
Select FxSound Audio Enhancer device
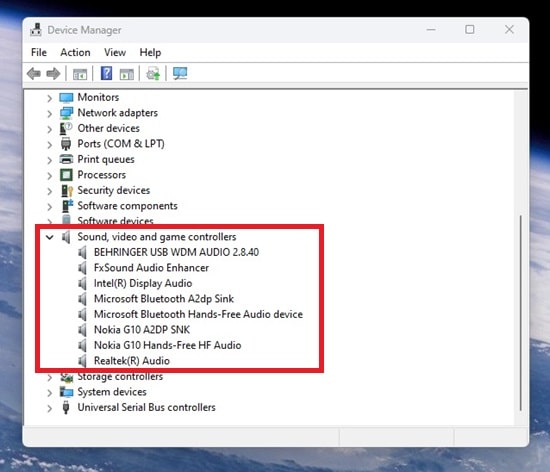click(151, 268)
